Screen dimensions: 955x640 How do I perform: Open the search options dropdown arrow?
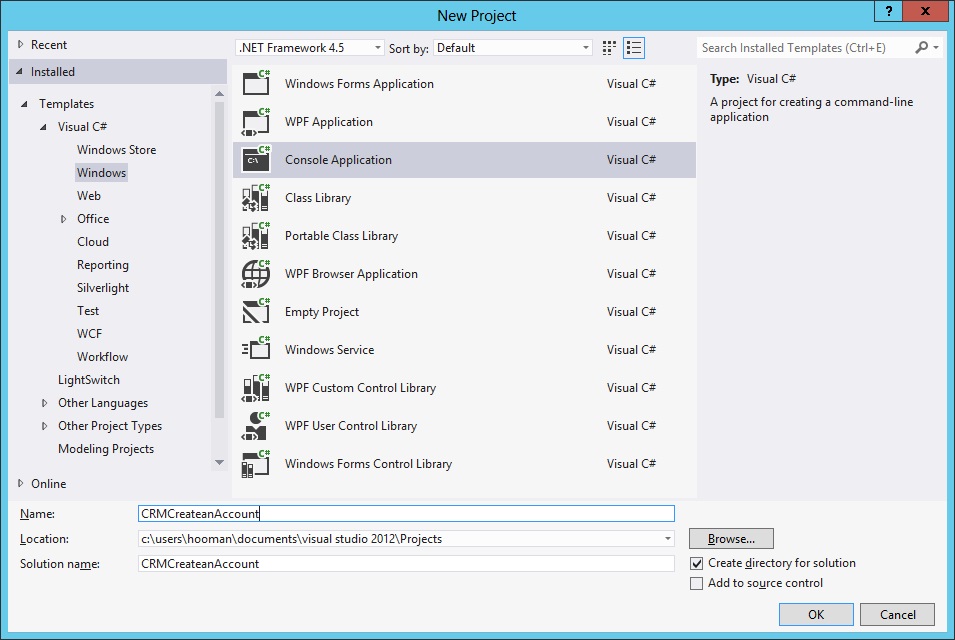[x=936, y=47]
